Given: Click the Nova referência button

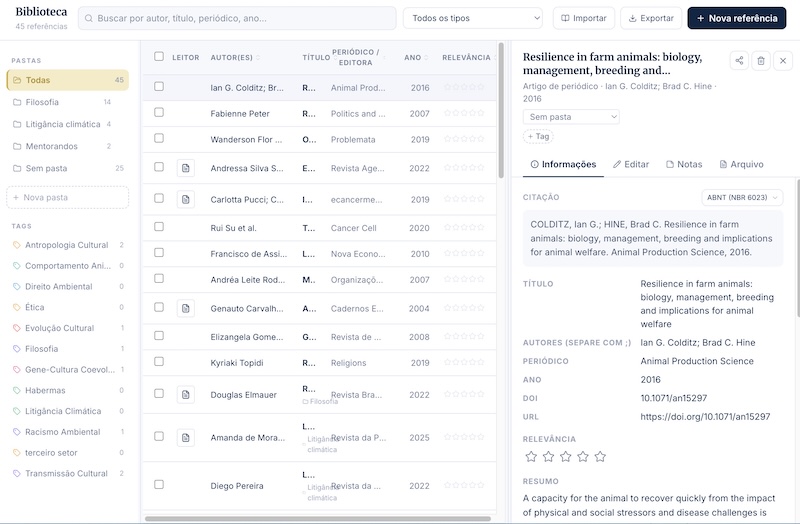Looking at the screenshot, I should pyautogui.click(x=737, y=18).
